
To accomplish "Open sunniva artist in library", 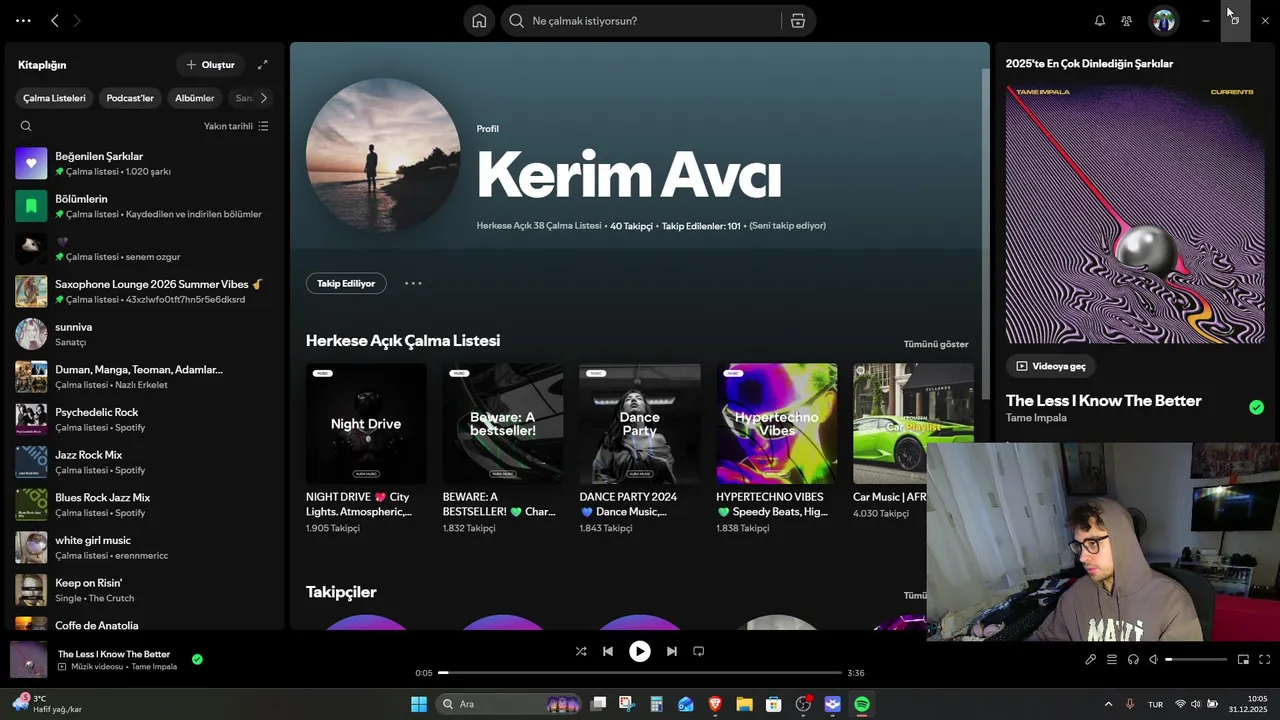I will 145,334.
